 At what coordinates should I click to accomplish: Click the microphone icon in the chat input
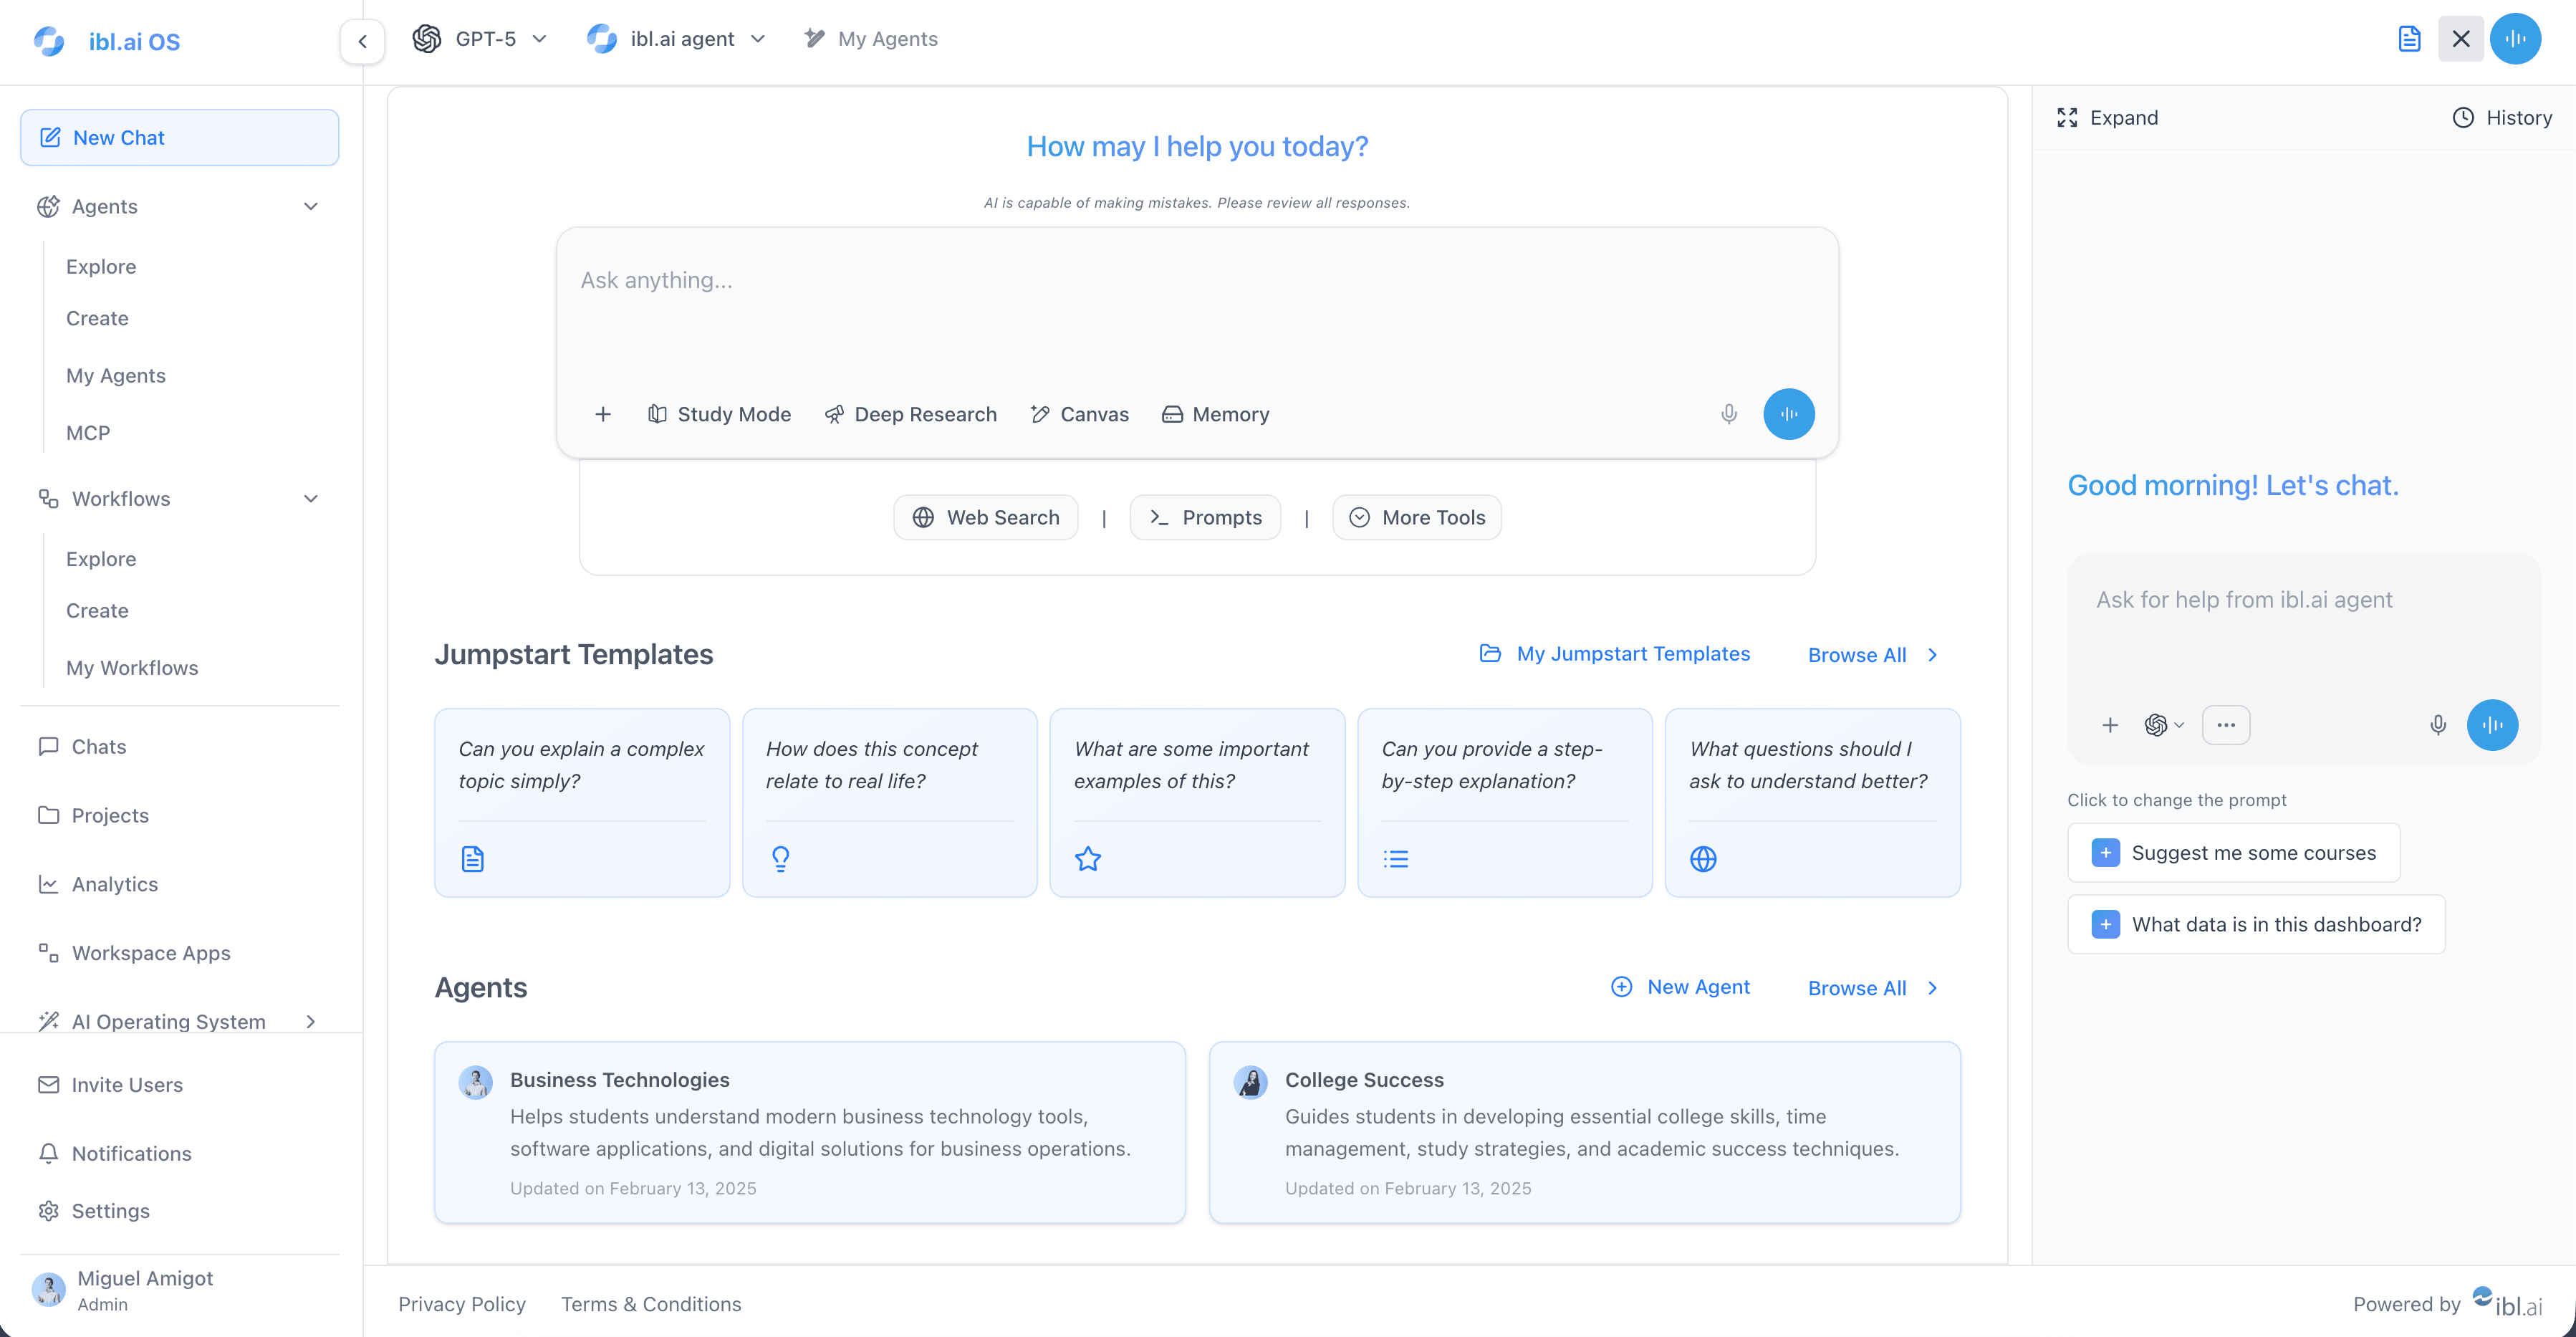(1729, 414)
